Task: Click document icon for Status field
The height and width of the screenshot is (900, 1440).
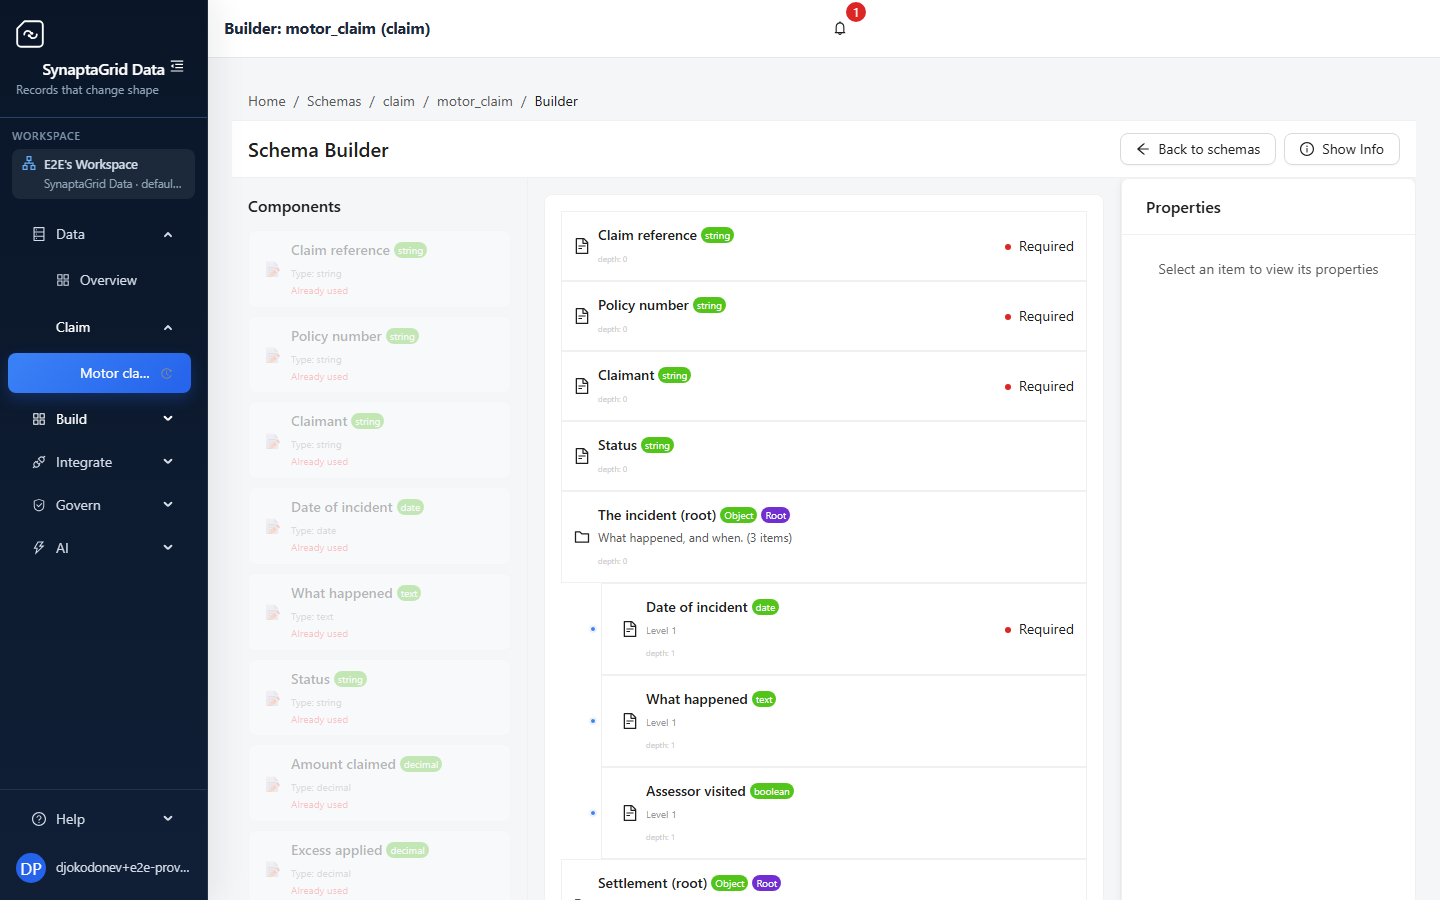Action: tap(582, 456)
